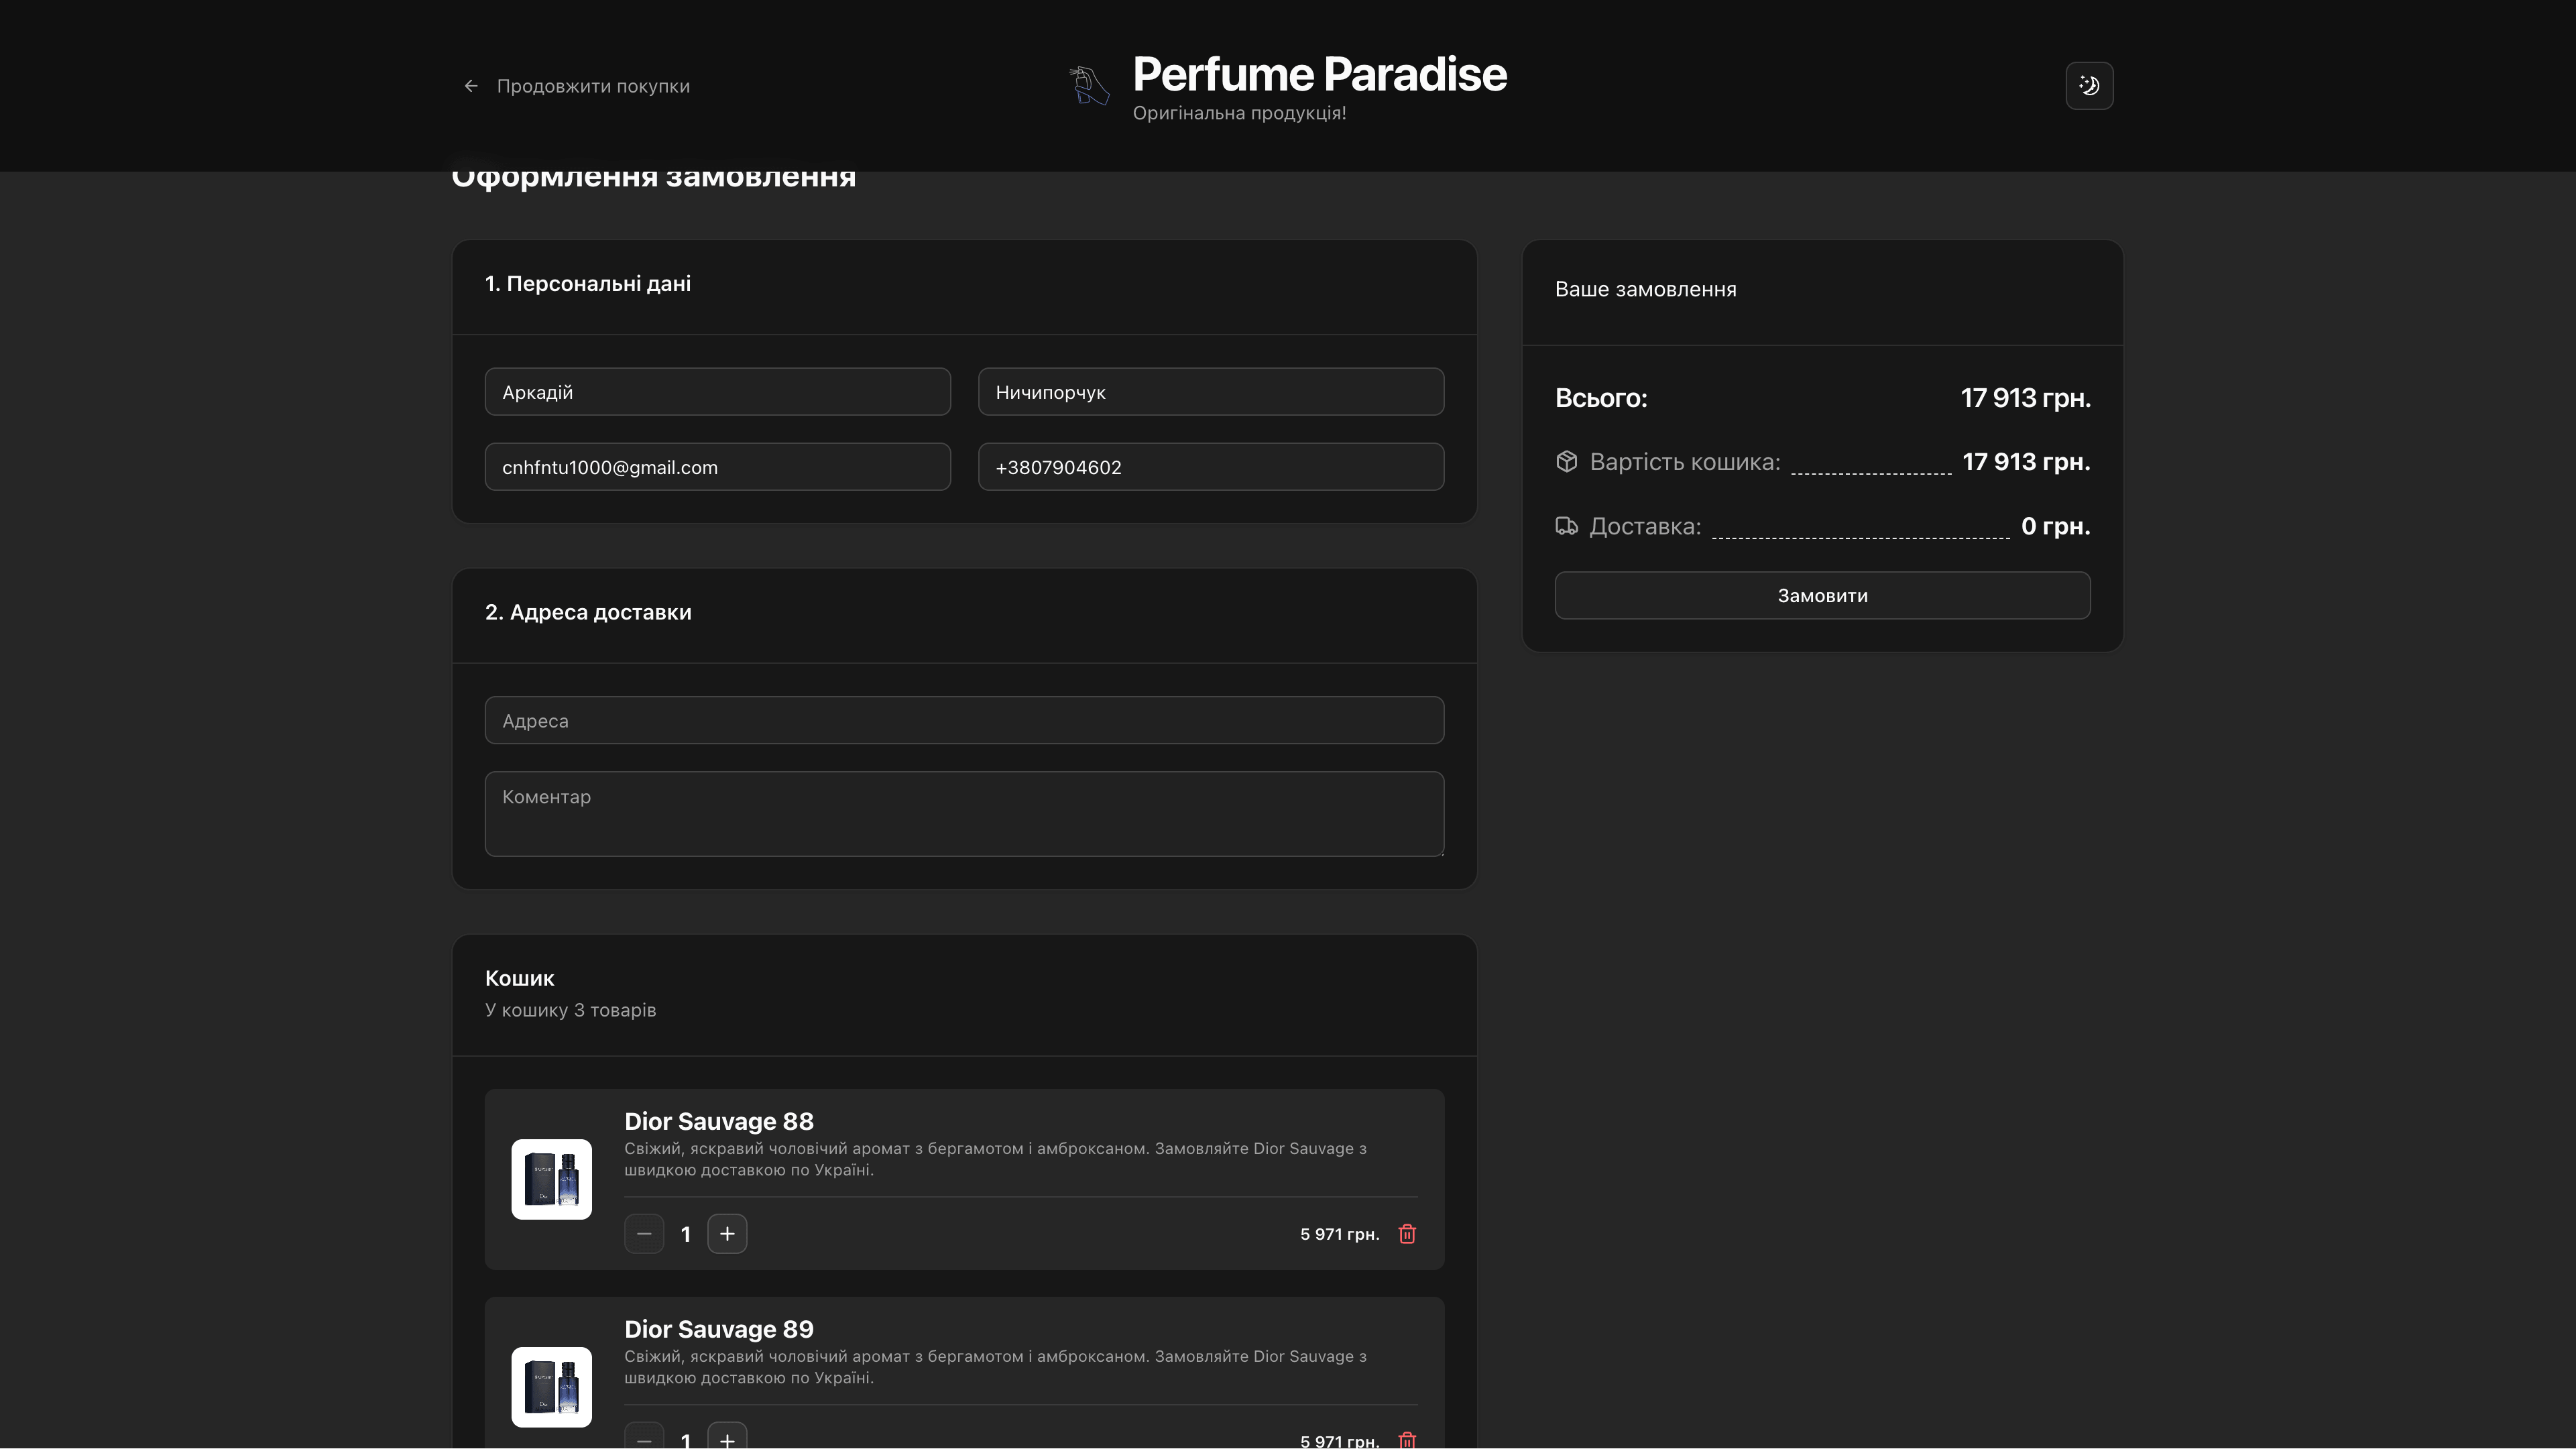Delete Dior Sauvage 89 via trash icon
This screenshot has height=1449, width=2576.
pyautogui.click(x=1407, y=1440)
